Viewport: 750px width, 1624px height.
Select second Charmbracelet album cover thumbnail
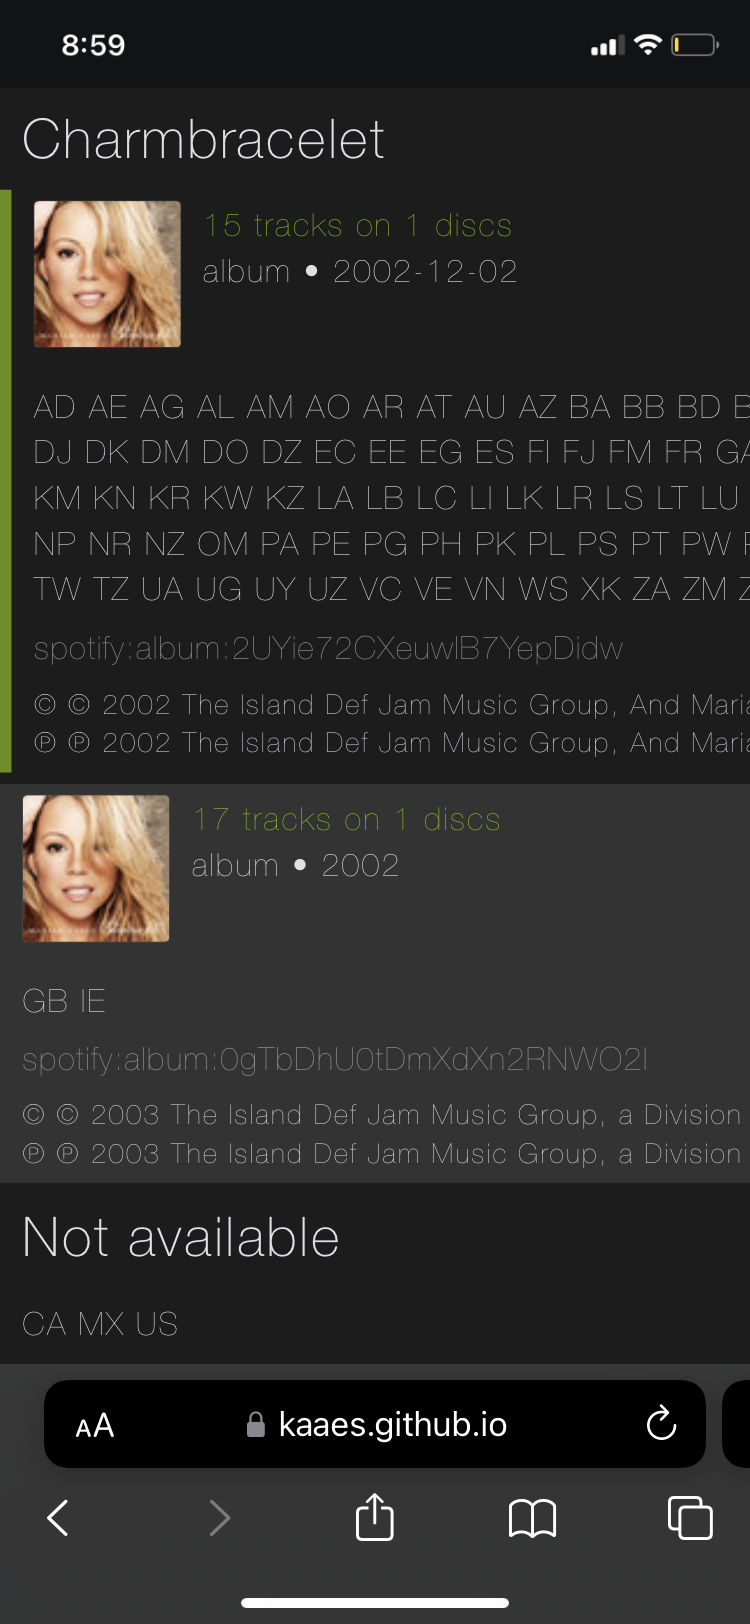(x=96, y=868)
